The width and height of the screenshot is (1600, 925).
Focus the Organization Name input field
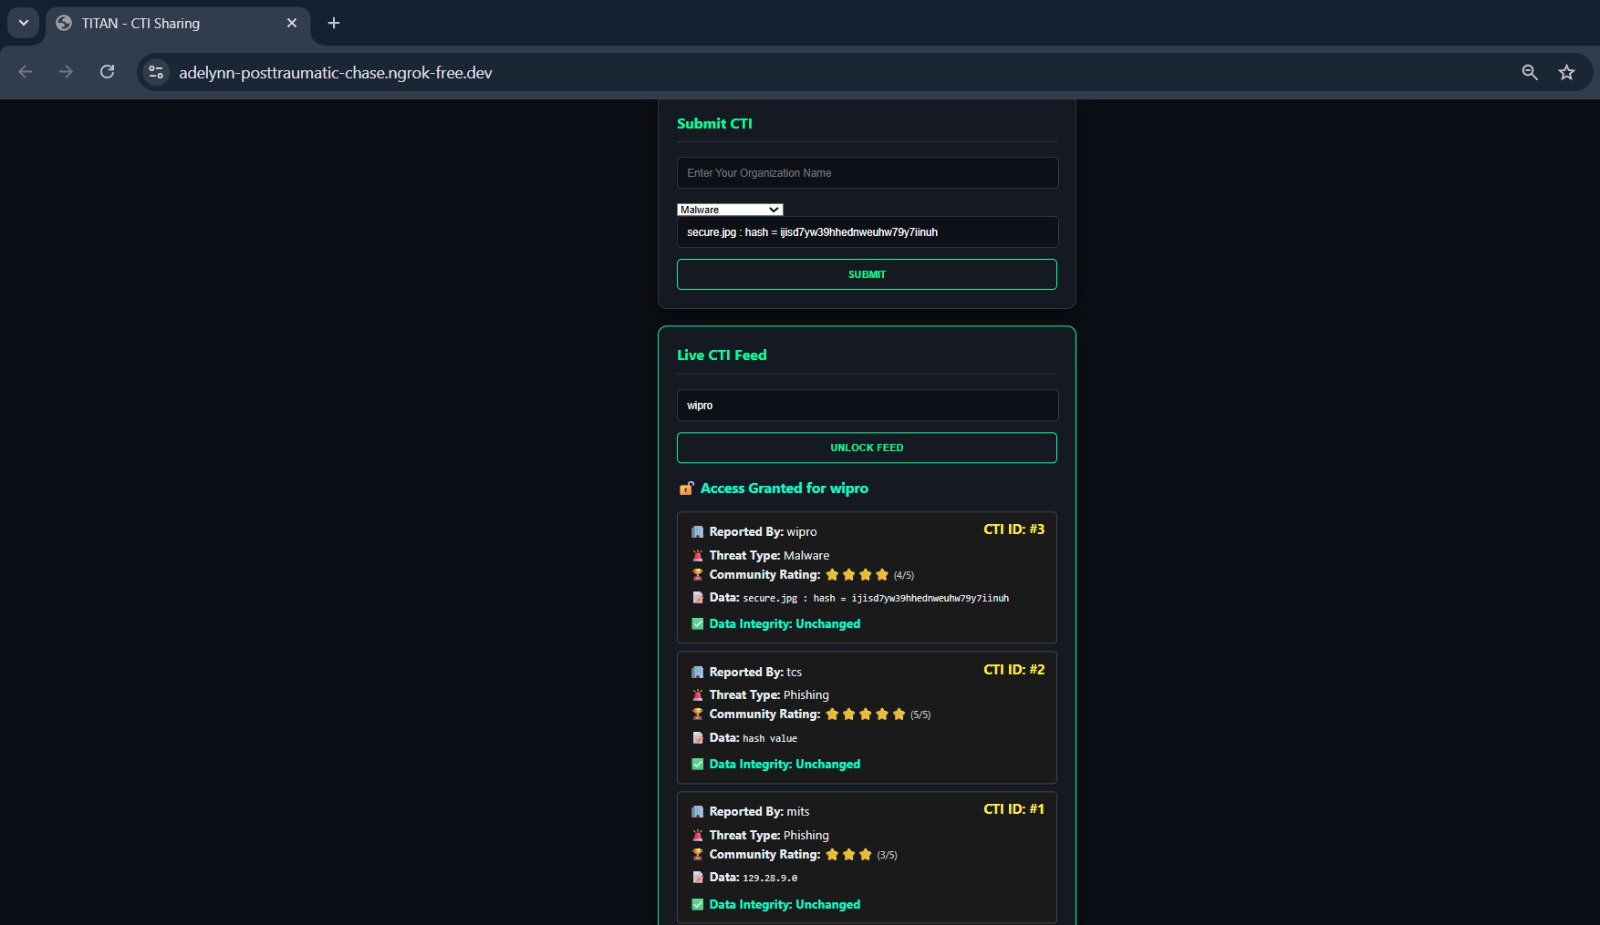pos(867,173)
